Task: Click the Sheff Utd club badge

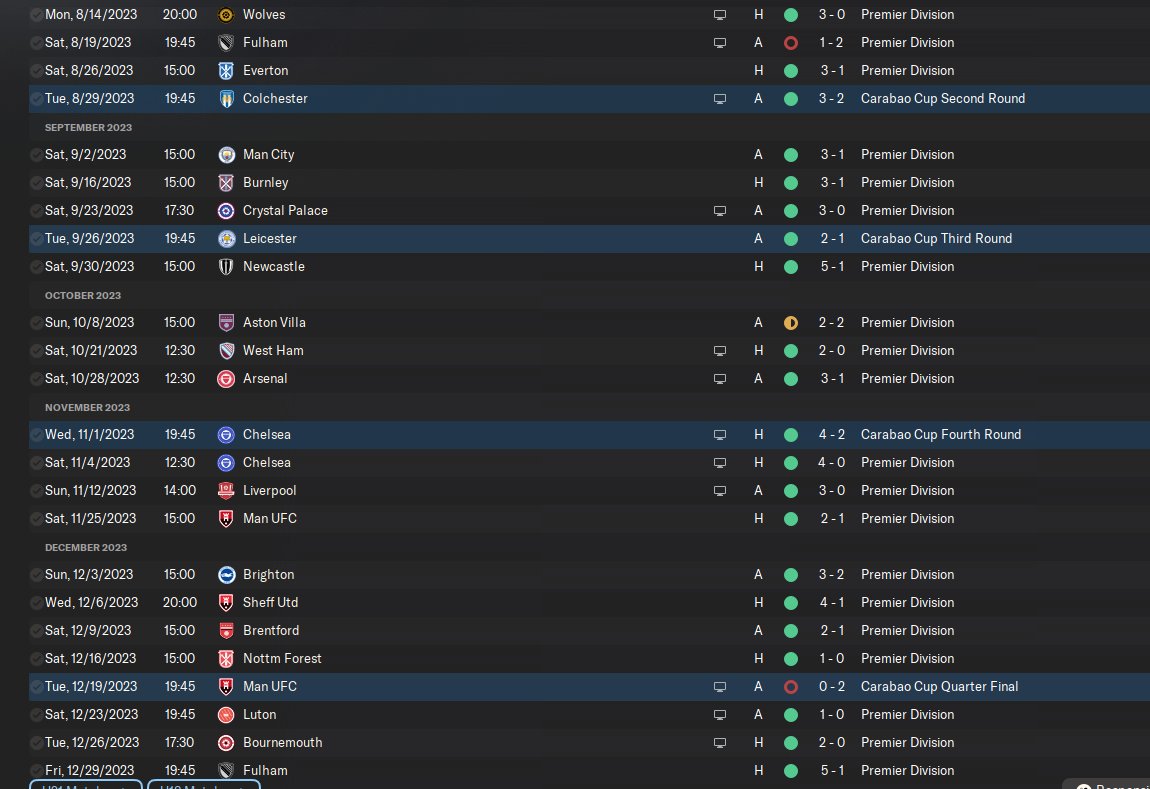Action: point(226,603)
